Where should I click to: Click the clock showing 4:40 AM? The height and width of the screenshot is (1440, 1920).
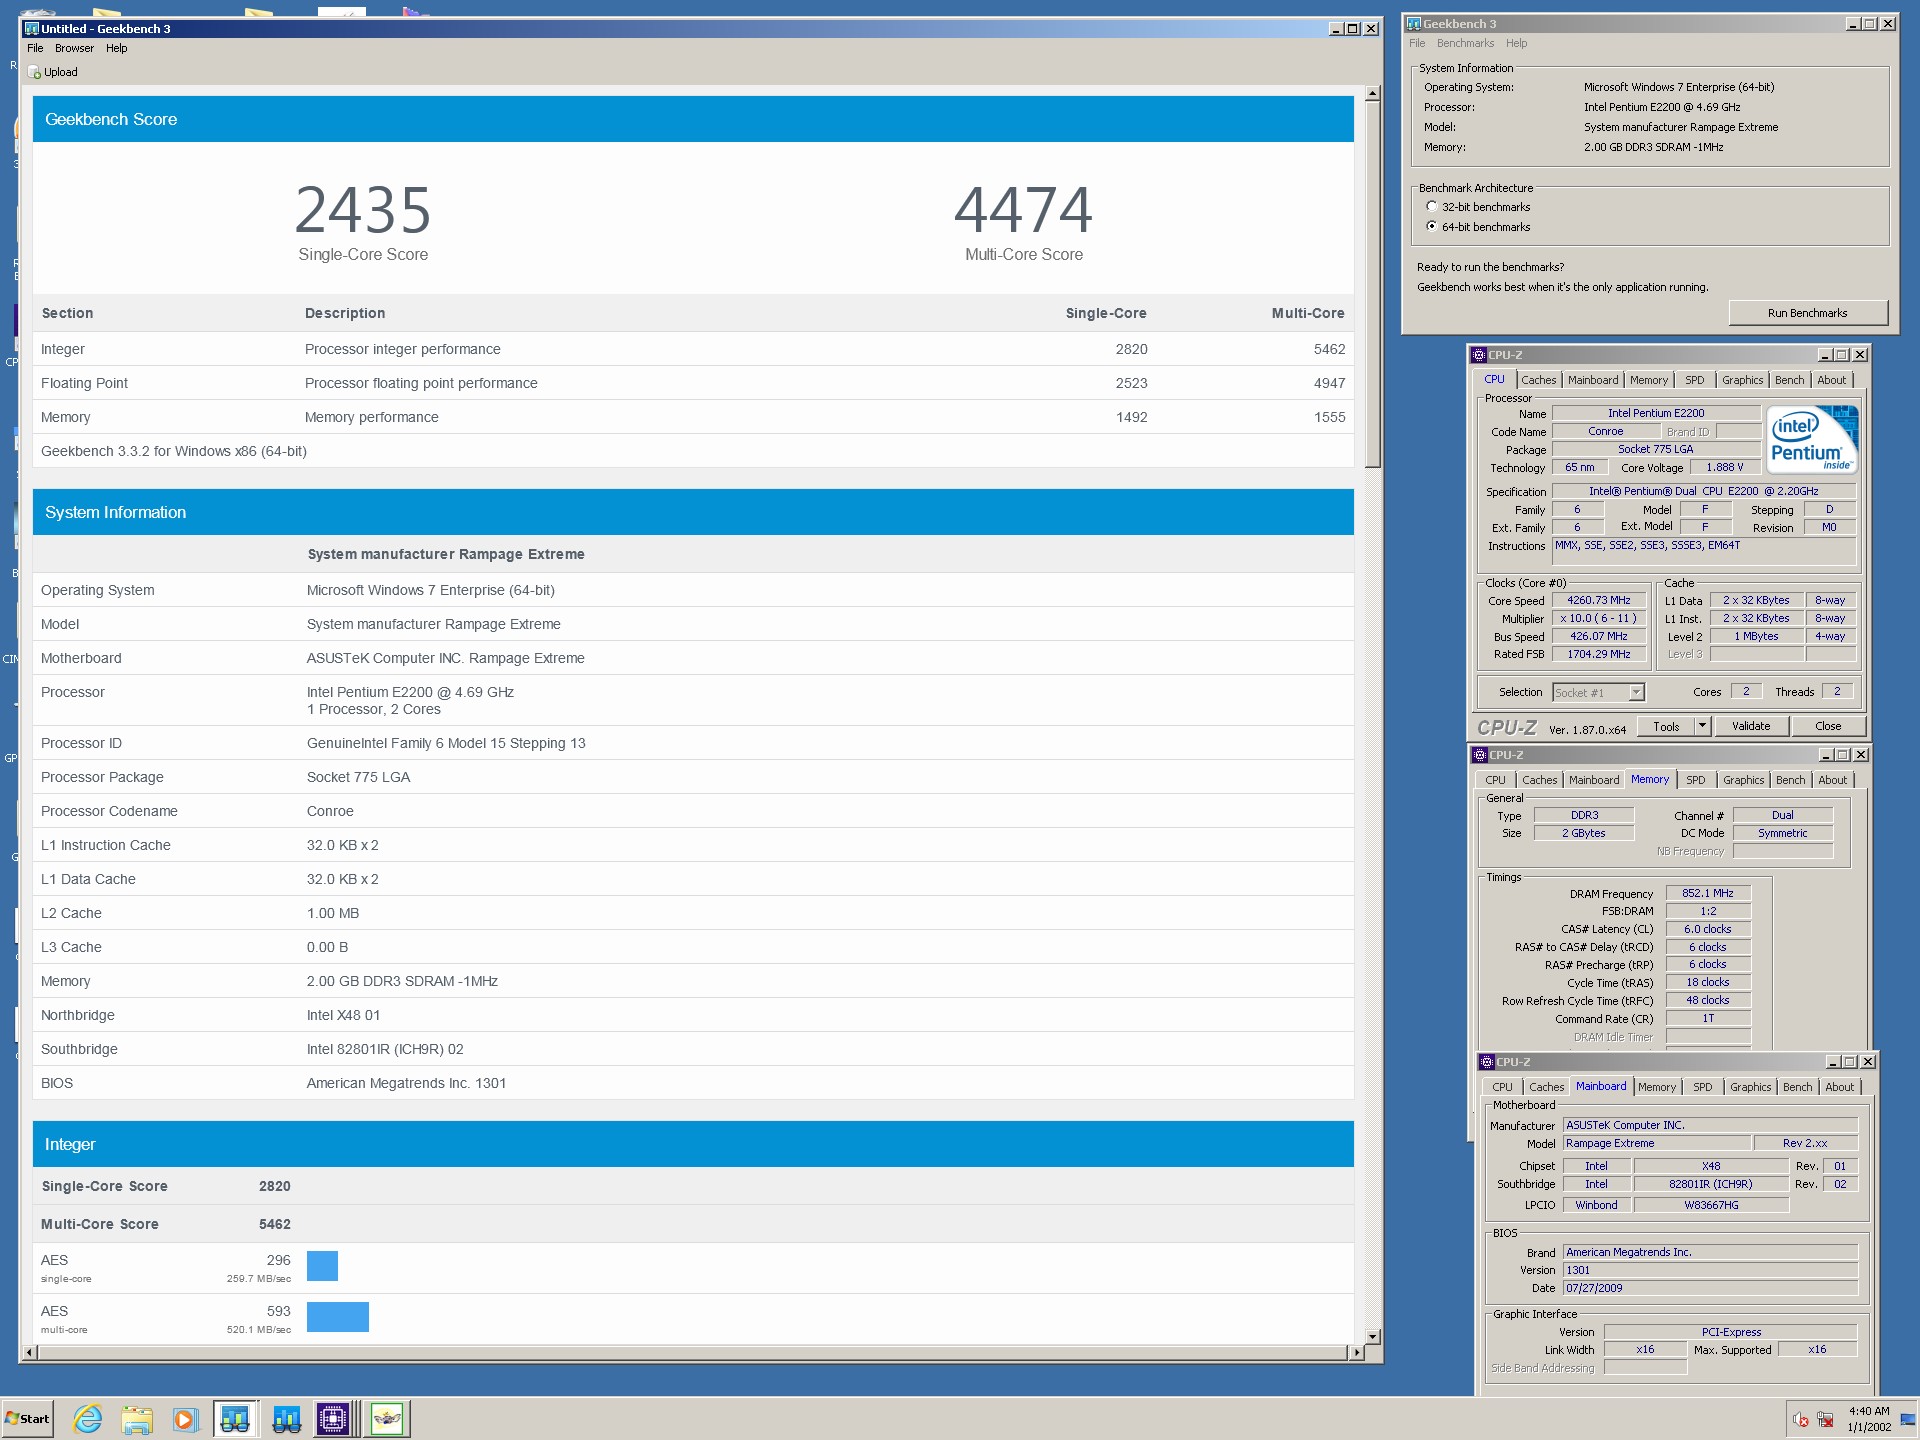pyautogui.click(x=1869, y=1411)
